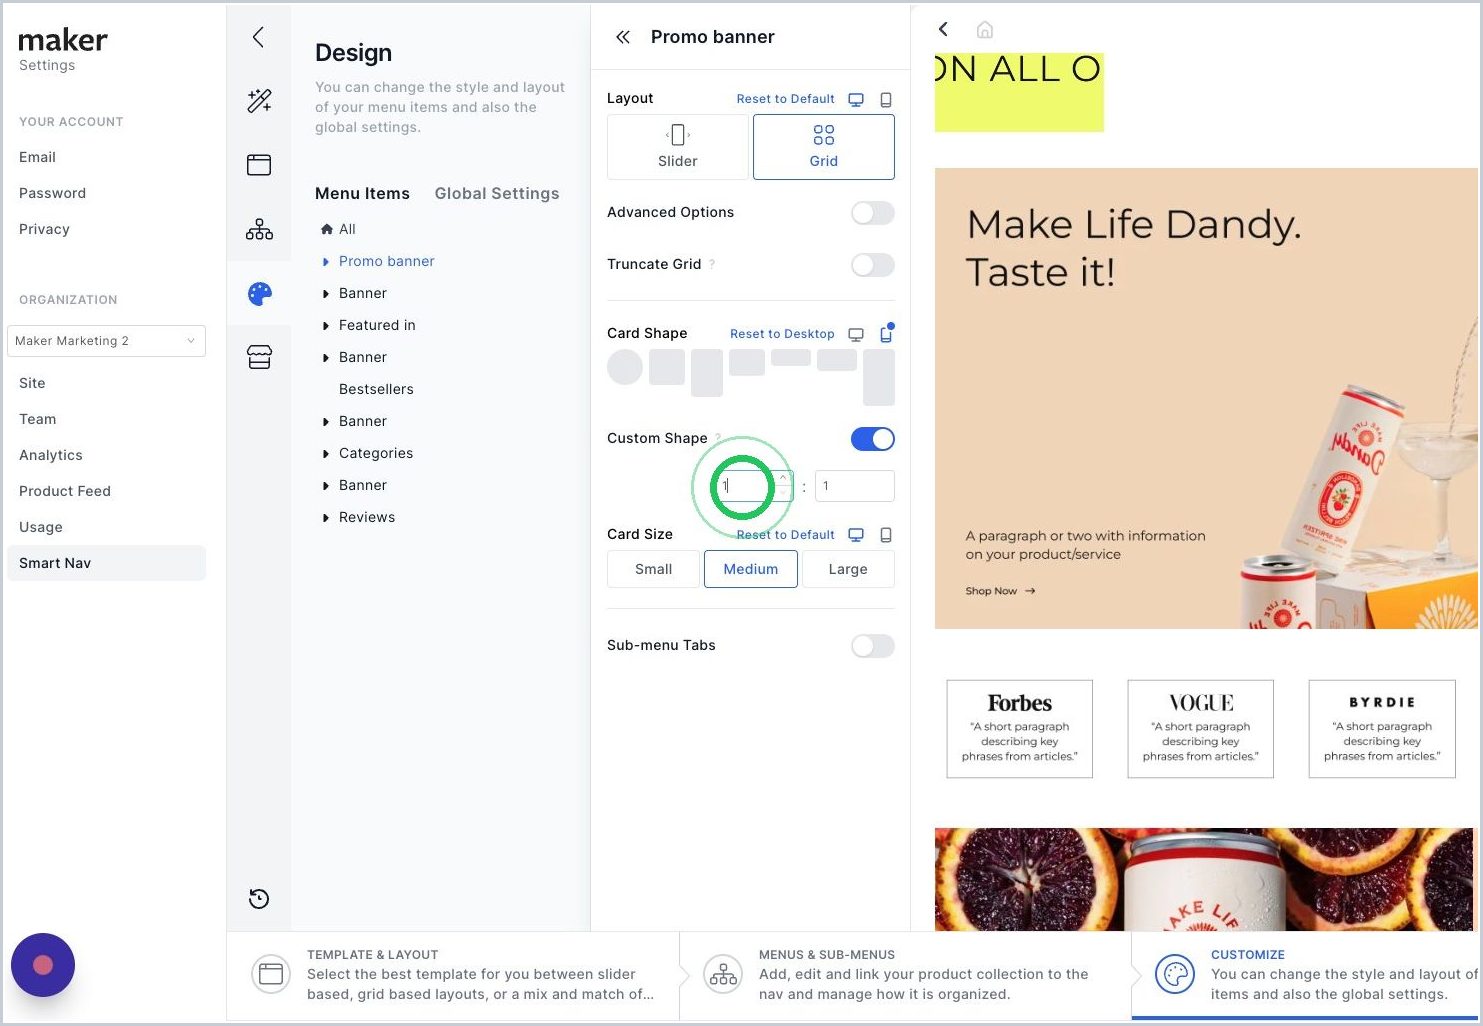Expand the Reviews menu item
Image resolution: width=1483 pixels, height=1026 pixels.
pyautogui.click(x=326, y=518)
